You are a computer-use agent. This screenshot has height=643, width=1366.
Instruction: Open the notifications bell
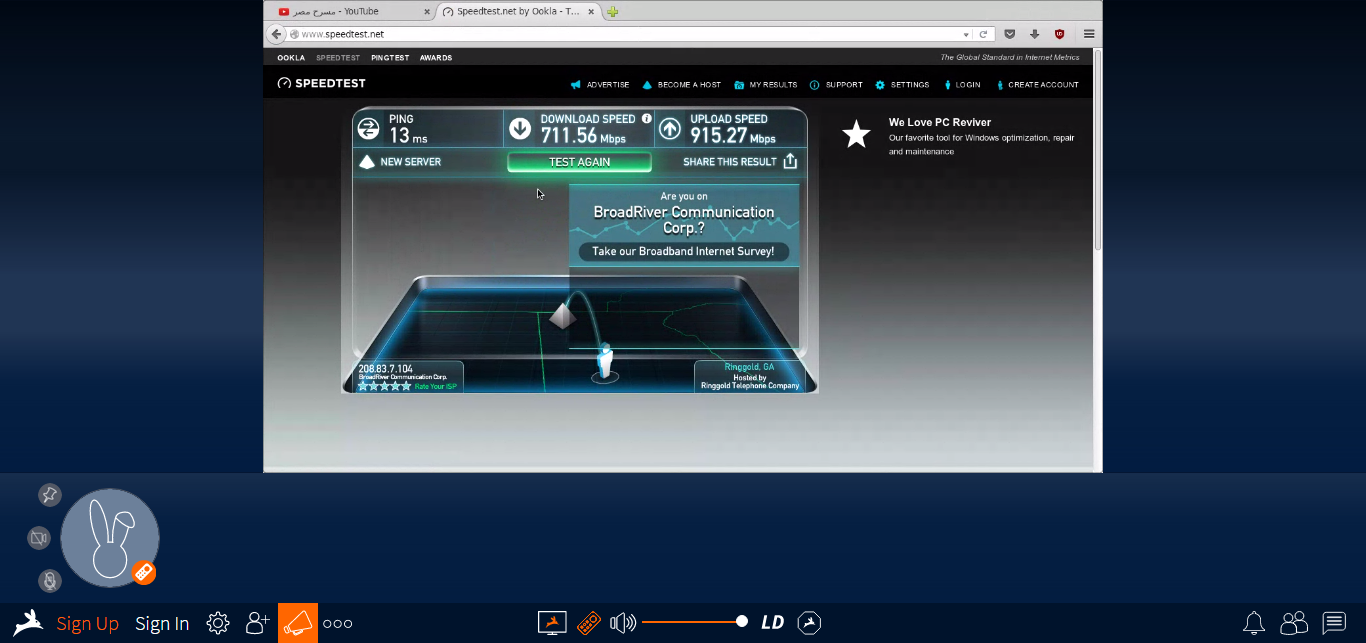click(x=1254, y=623)
